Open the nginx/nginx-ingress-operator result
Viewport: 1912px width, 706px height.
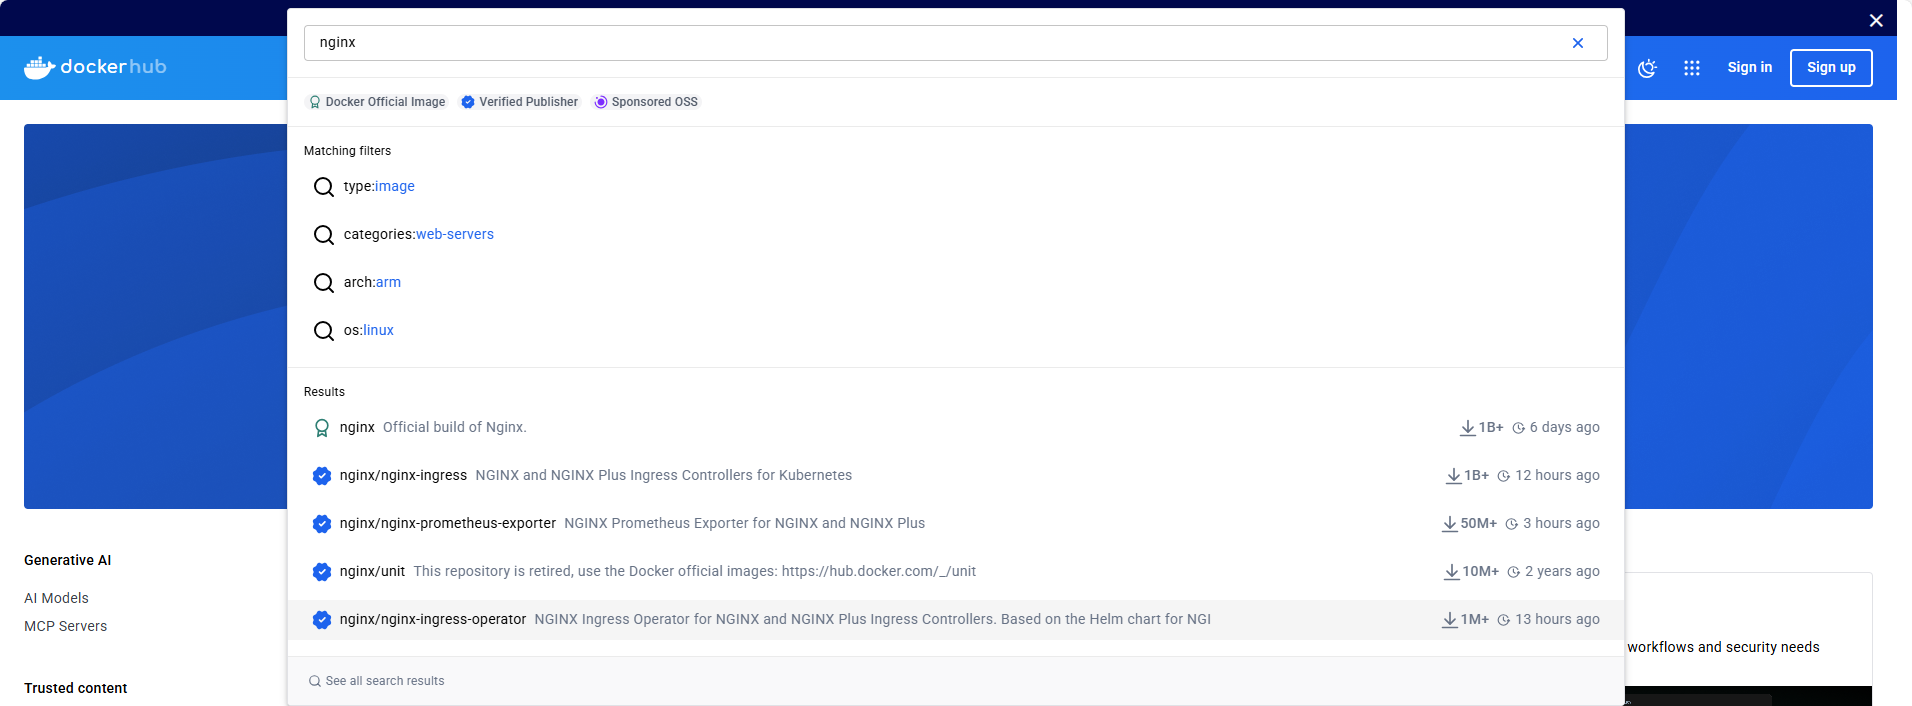955,620
